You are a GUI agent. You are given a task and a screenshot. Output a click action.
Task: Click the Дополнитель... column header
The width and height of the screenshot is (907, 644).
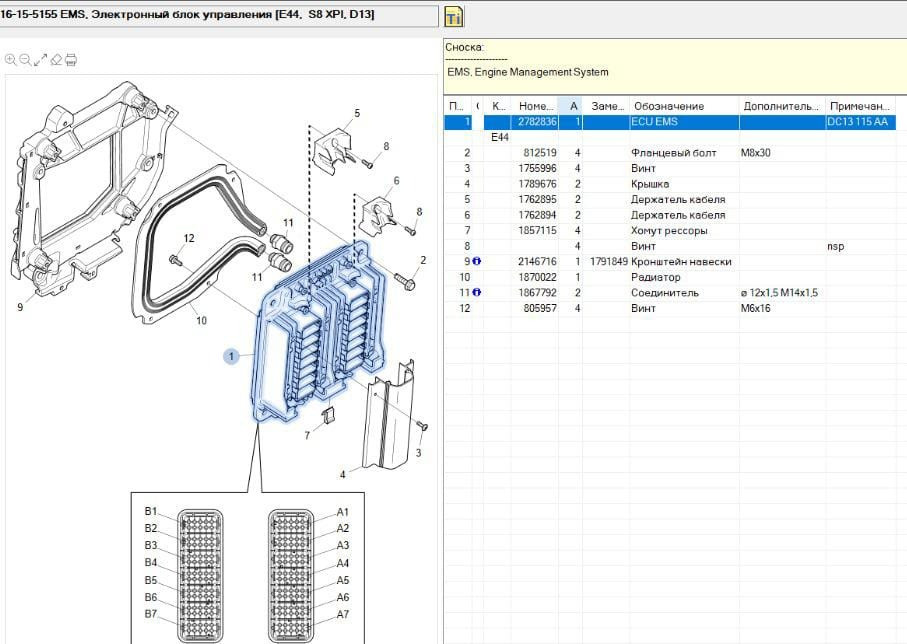780,106
